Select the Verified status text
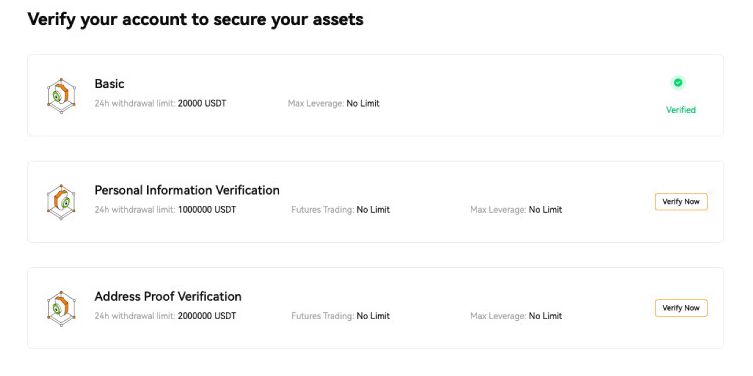The height and width of the screenshot is (376, 753). point(680,110)
